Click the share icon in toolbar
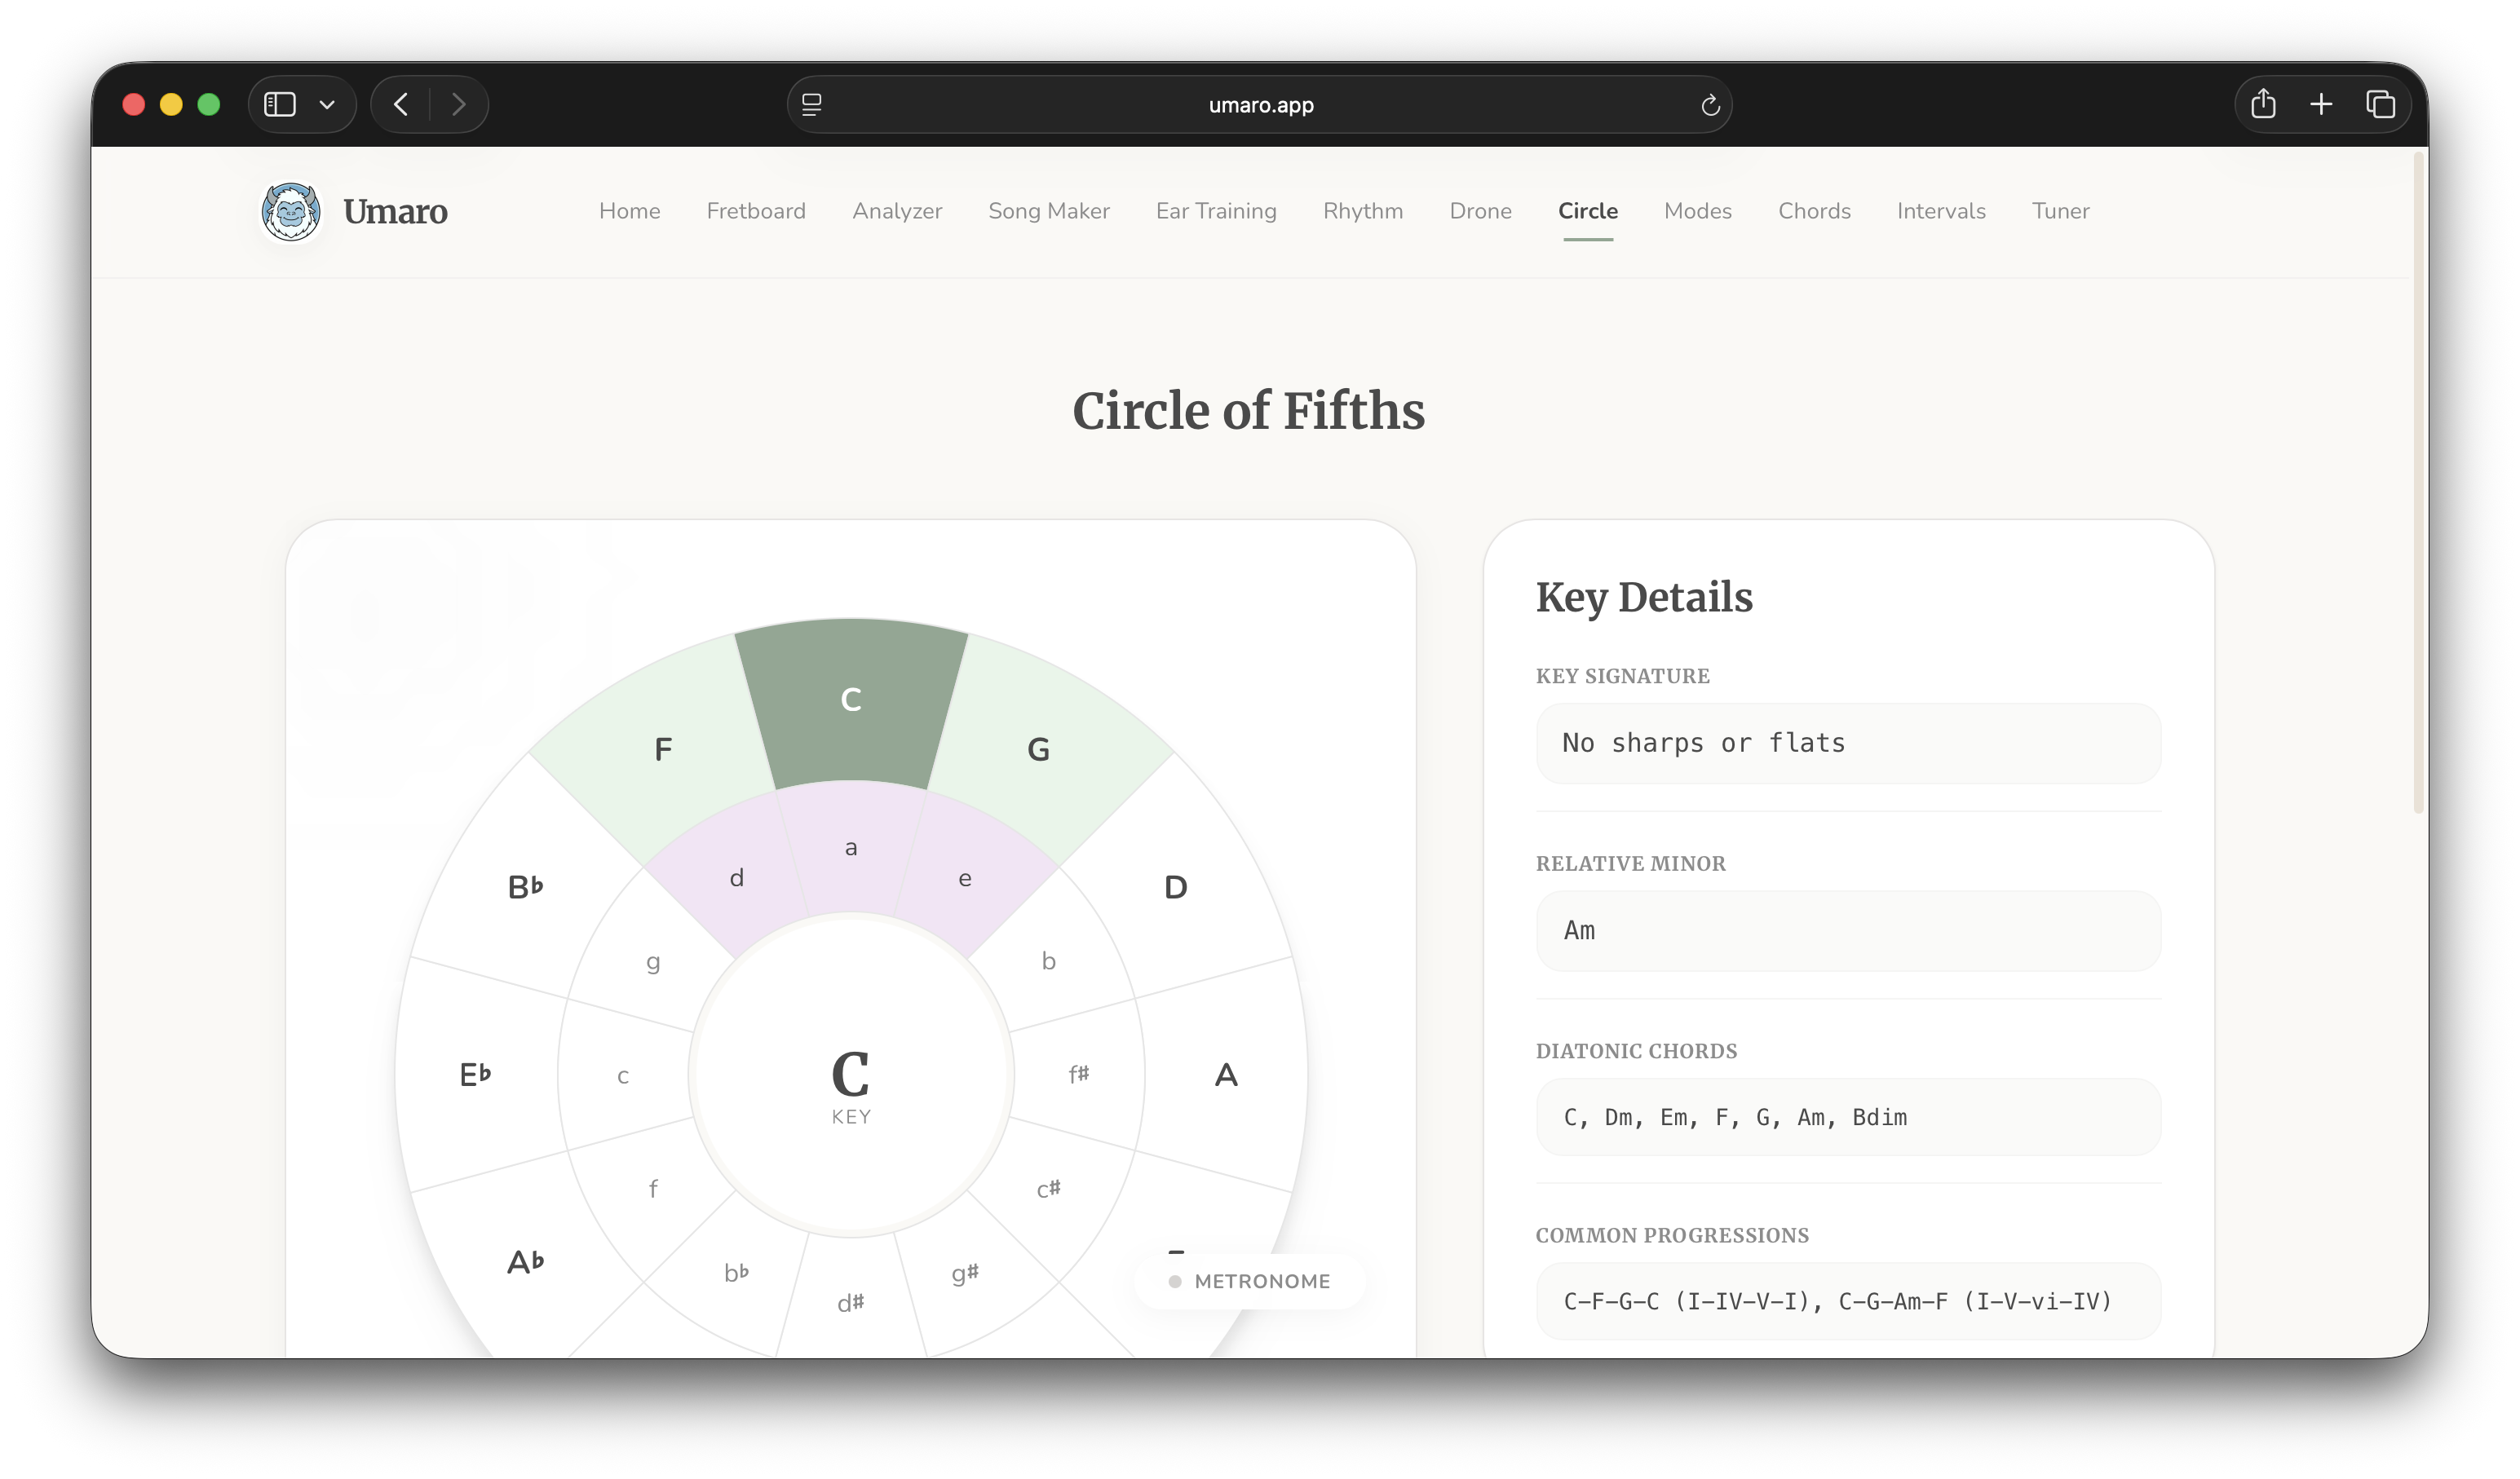 pos(2263,104)
